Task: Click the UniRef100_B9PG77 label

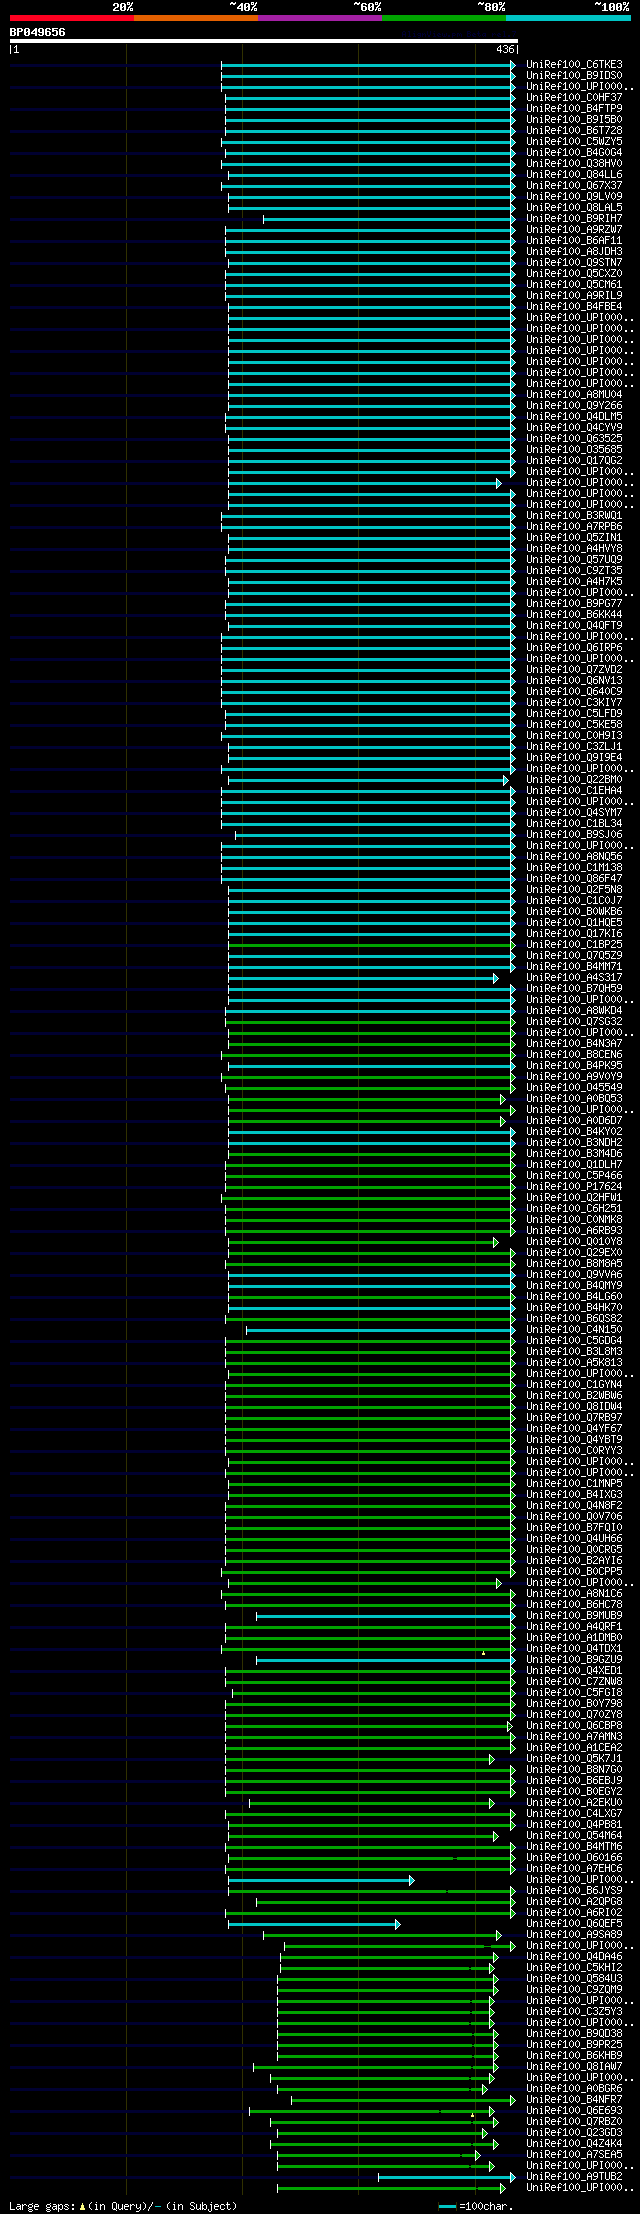Action: coord(574,604)
